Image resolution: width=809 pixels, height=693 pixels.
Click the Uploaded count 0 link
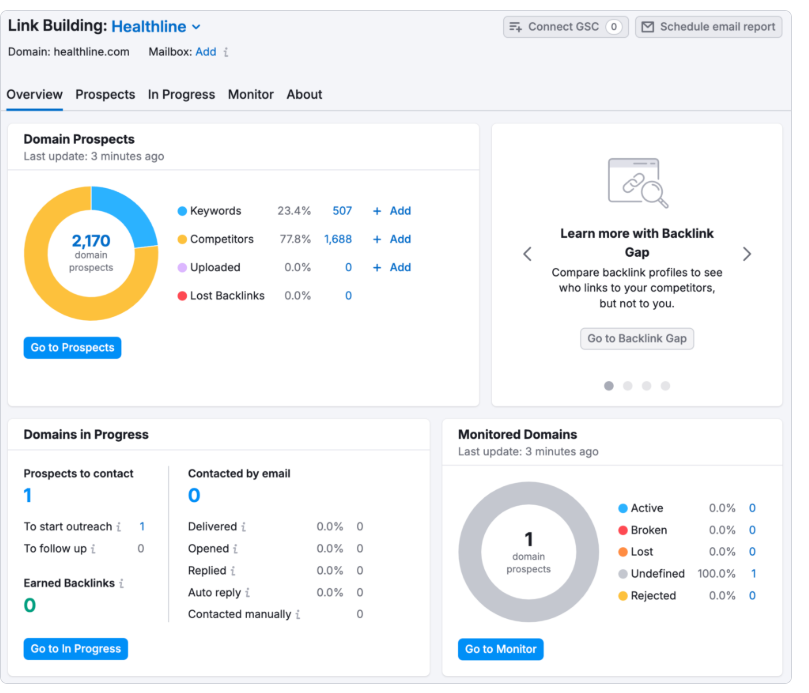pyautogui.click(x=349, y=268)
